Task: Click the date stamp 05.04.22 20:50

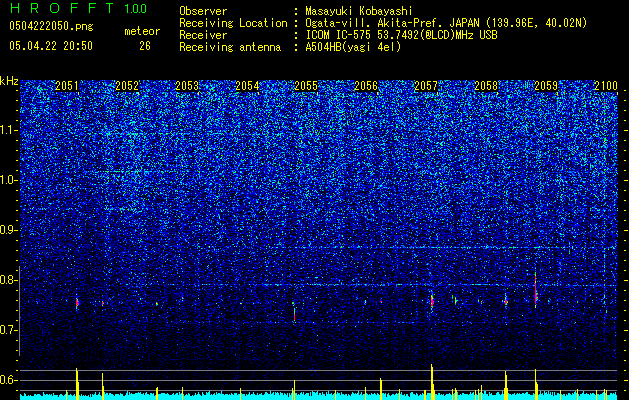Action: [51, 46]
